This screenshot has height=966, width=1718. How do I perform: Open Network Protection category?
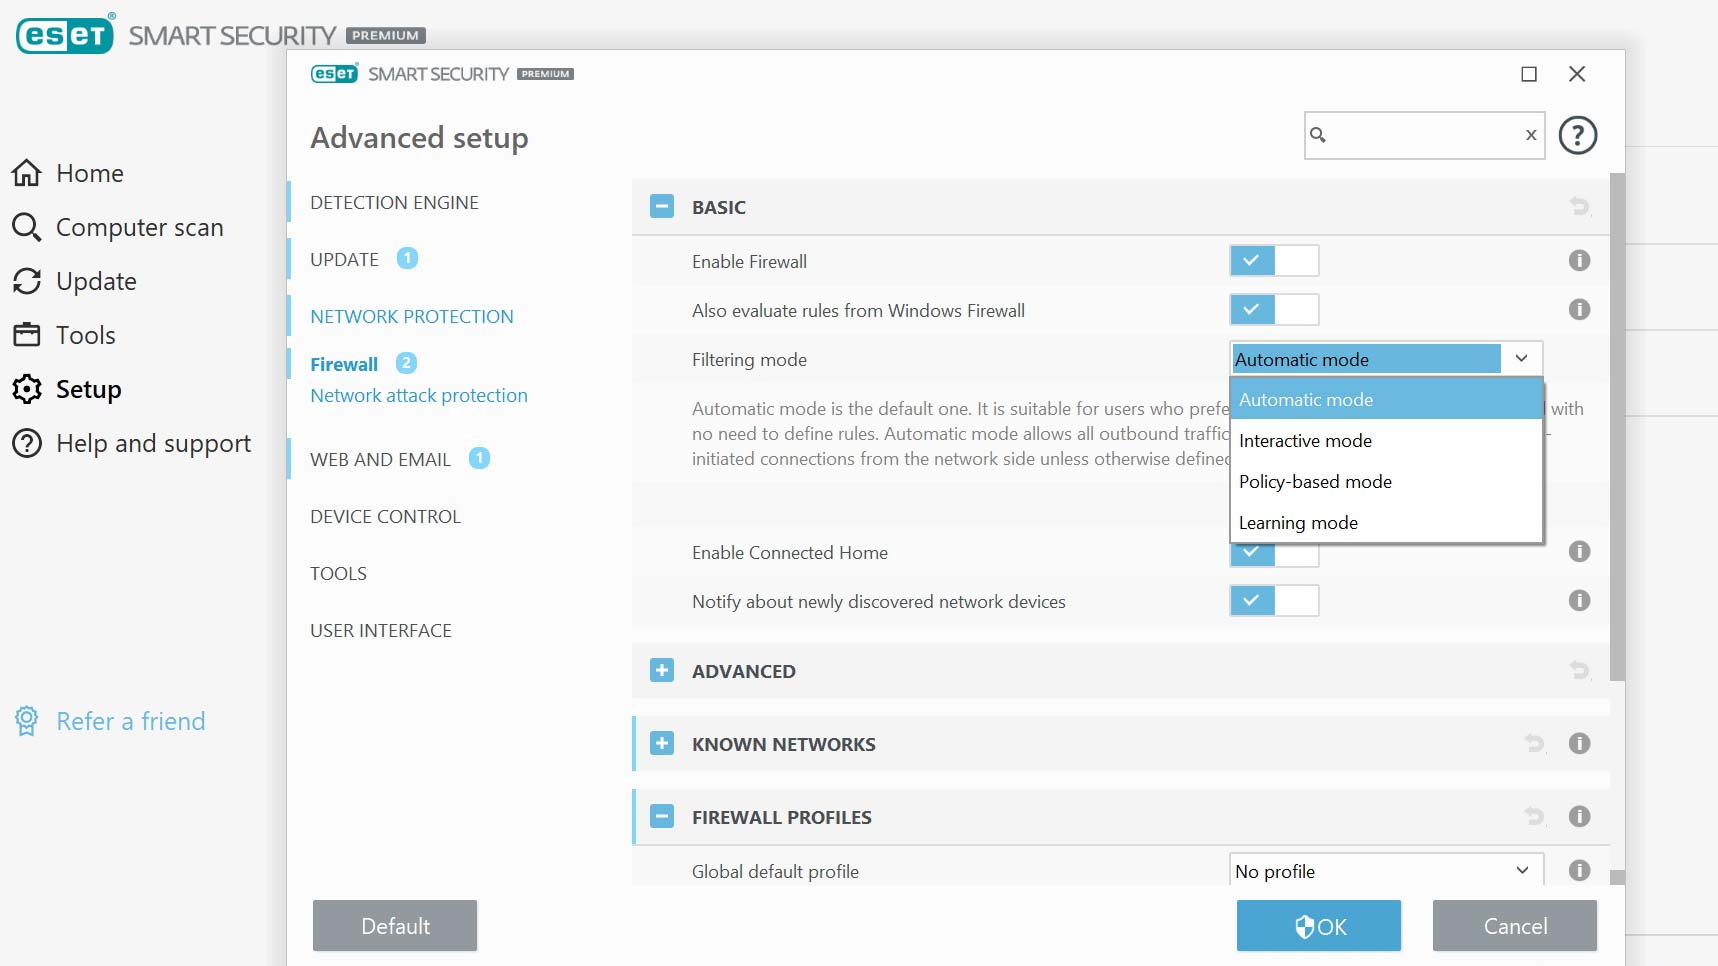(x=411, y=316)
